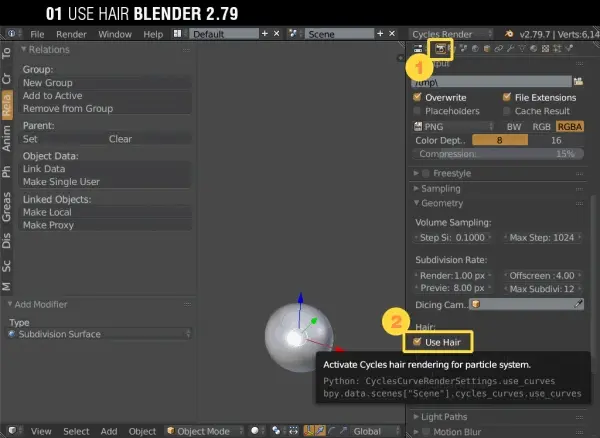
Task: Enable the Motion Blur panel checkbox
Action: [x=426, y=432]
